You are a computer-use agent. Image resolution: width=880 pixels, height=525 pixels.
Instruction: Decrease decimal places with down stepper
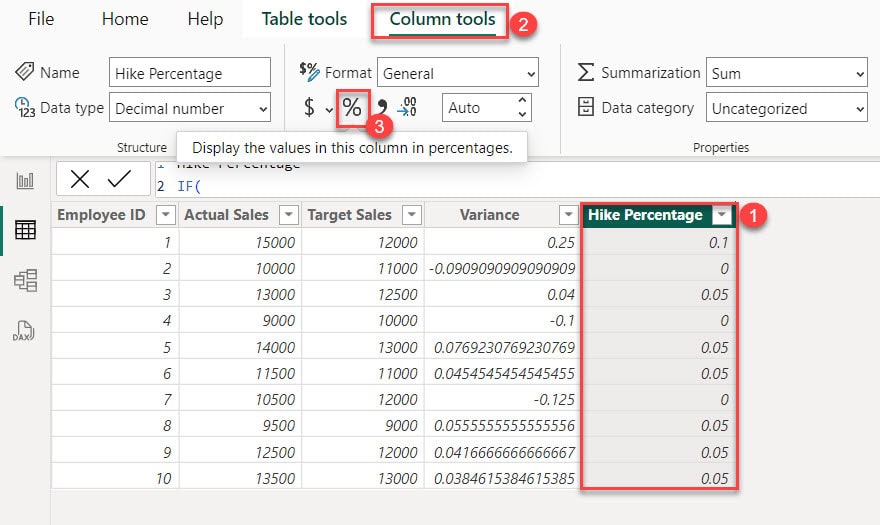click(x=522, y=114)
